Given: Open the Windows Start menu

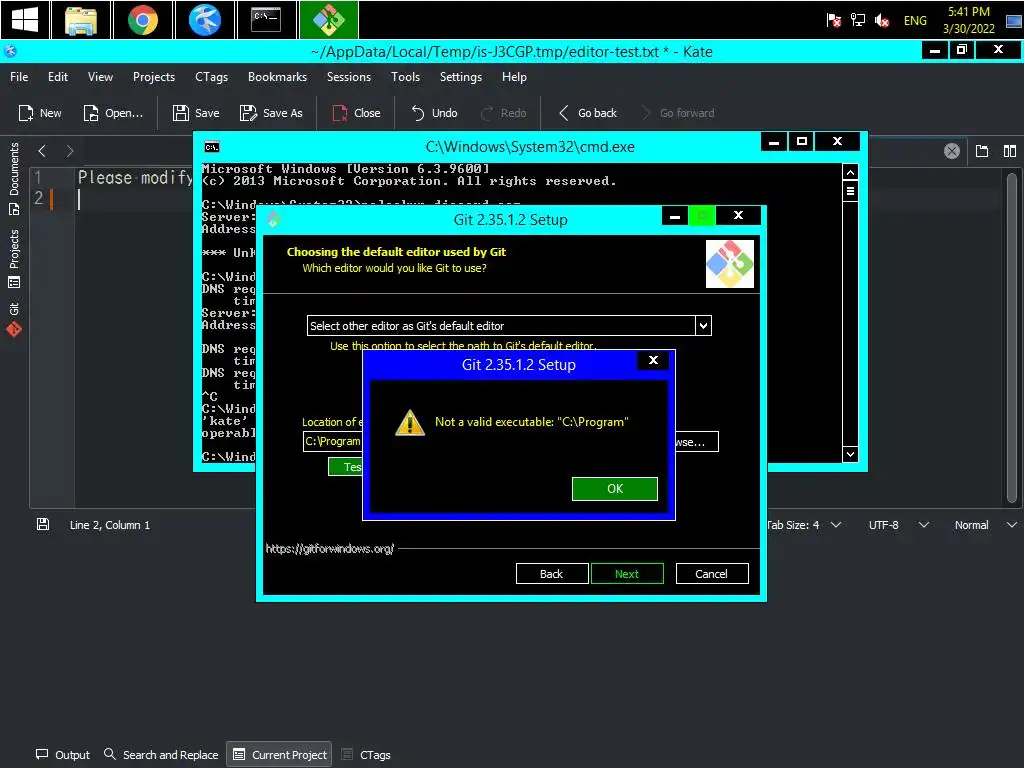Looking at the screenshot, I should coord(25,20).
